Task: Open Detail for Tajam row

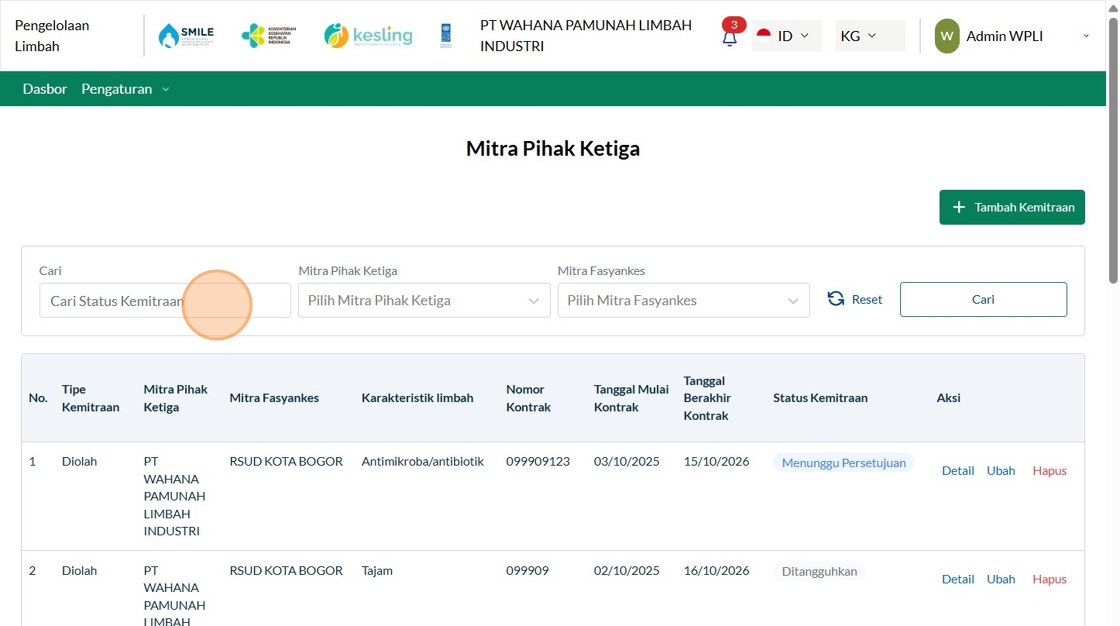Action: 958,579
